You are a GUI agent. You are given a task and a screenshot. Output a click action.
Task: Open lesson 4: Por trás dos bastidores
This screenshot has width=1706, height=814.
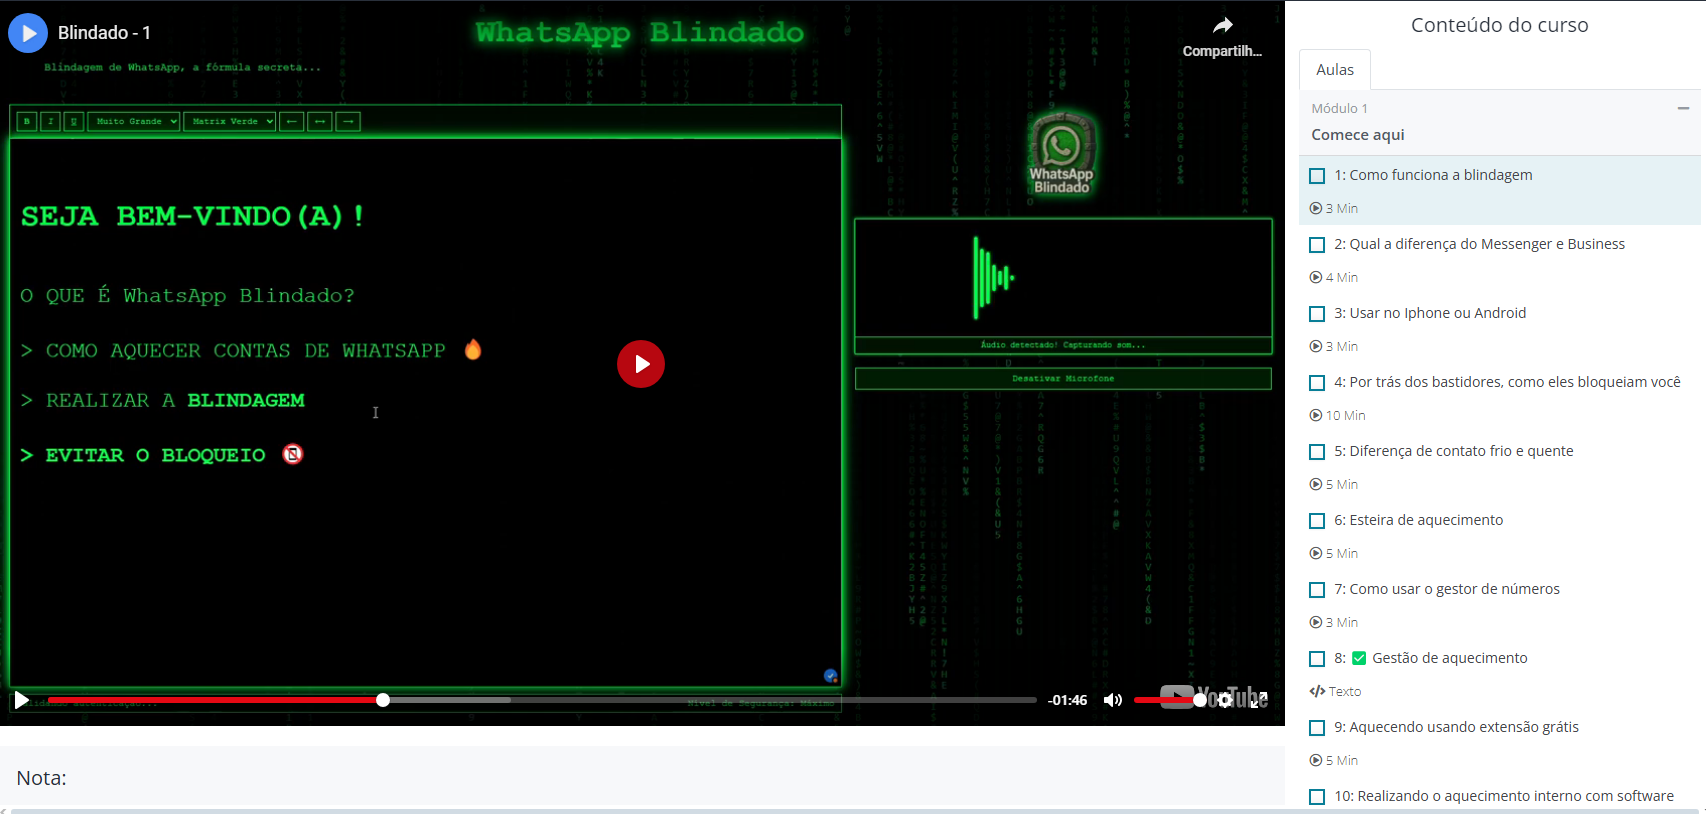pyautogui.click(x=1507, y=382)
